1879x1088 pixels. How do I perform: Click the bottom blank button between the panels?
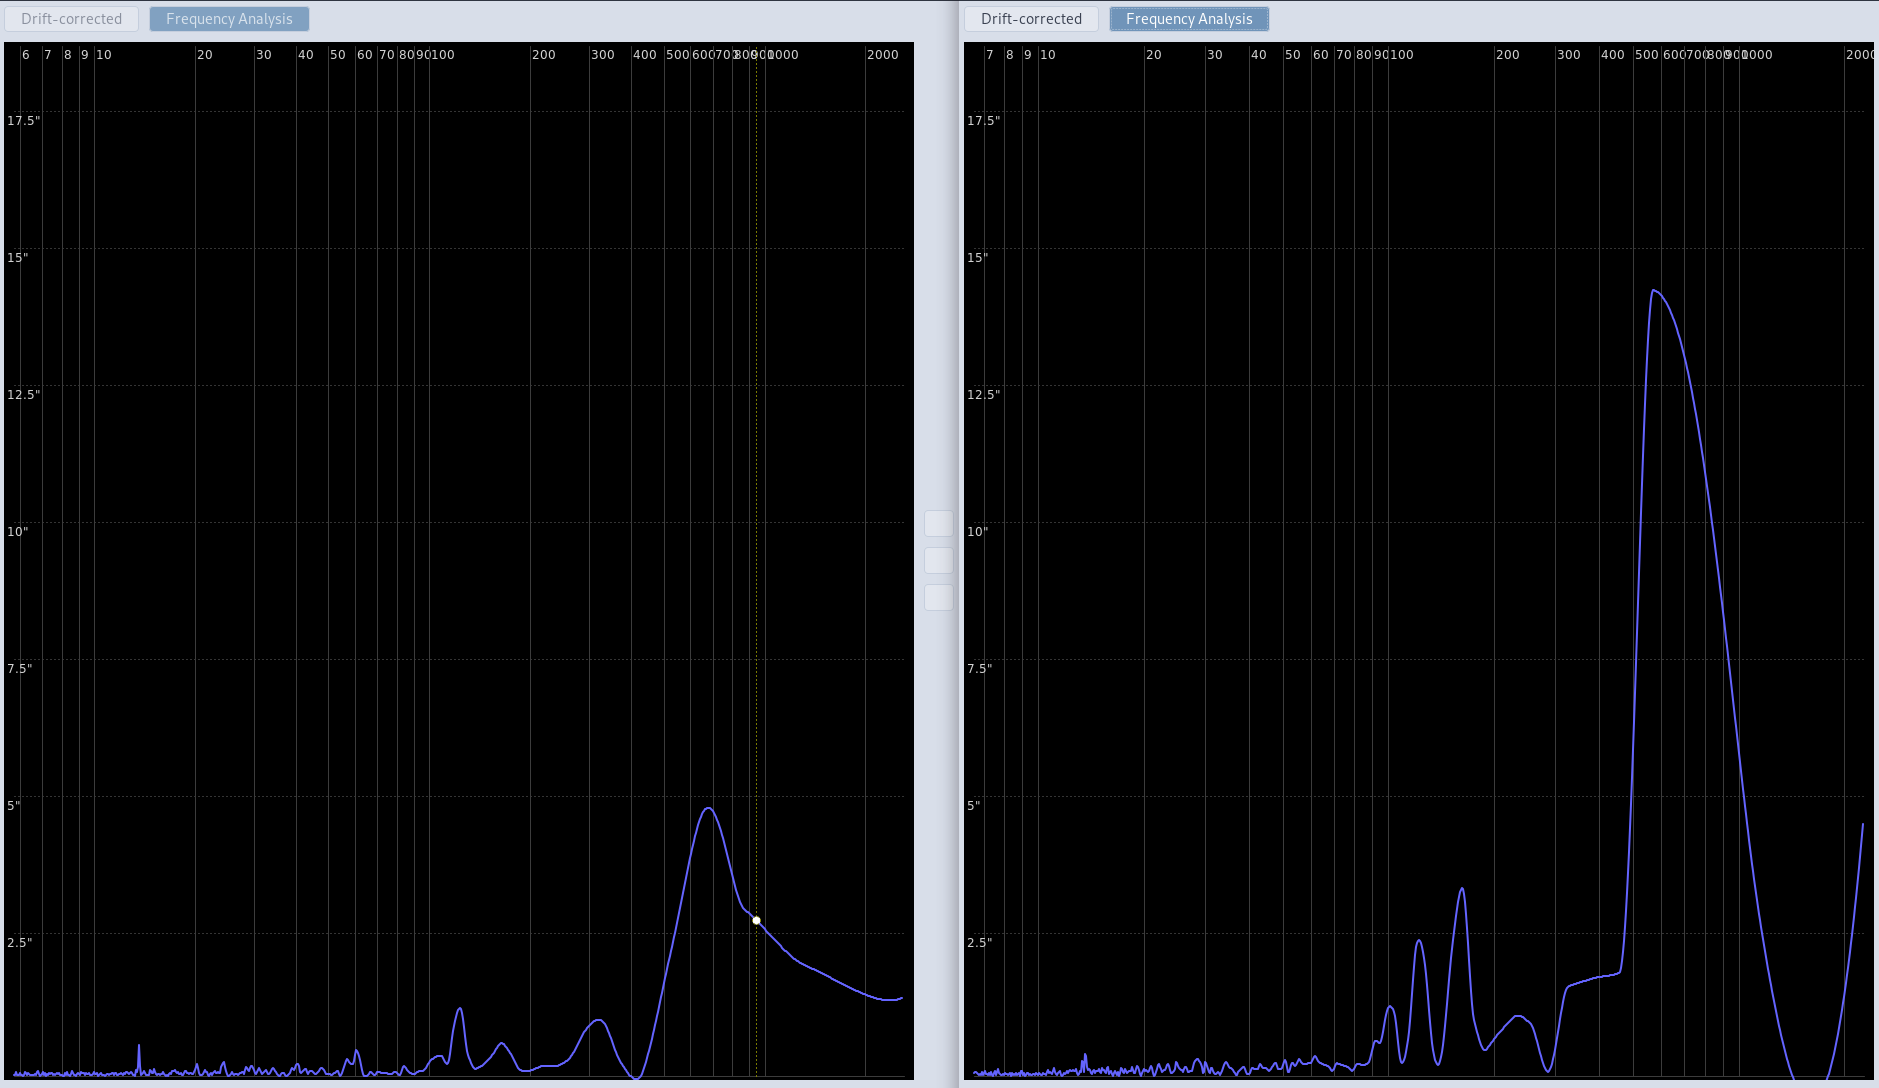pyautogui.click(x=939, y=597)
